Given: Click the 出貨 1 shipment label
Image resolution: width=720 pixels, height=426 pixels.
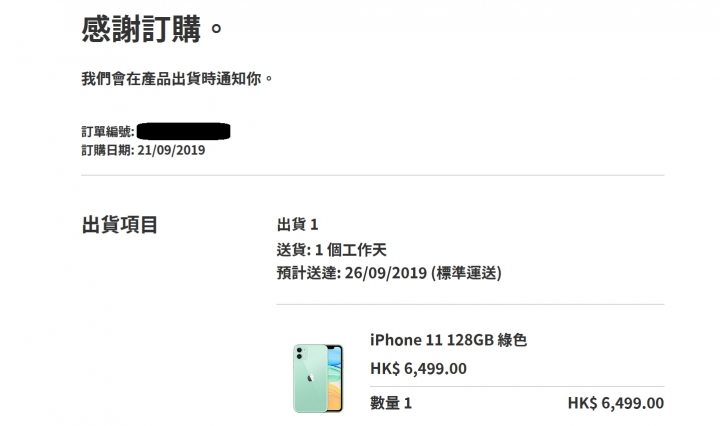Looking at the screenshot, I should click(298, 224).
